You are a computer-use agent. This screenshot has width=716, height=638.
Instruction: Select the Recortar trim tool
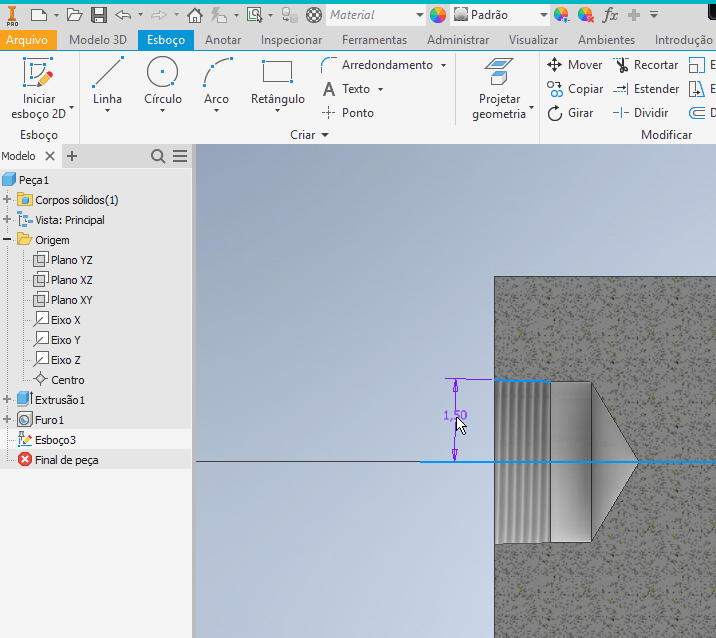pyautogui.click(x=645, y=65)
